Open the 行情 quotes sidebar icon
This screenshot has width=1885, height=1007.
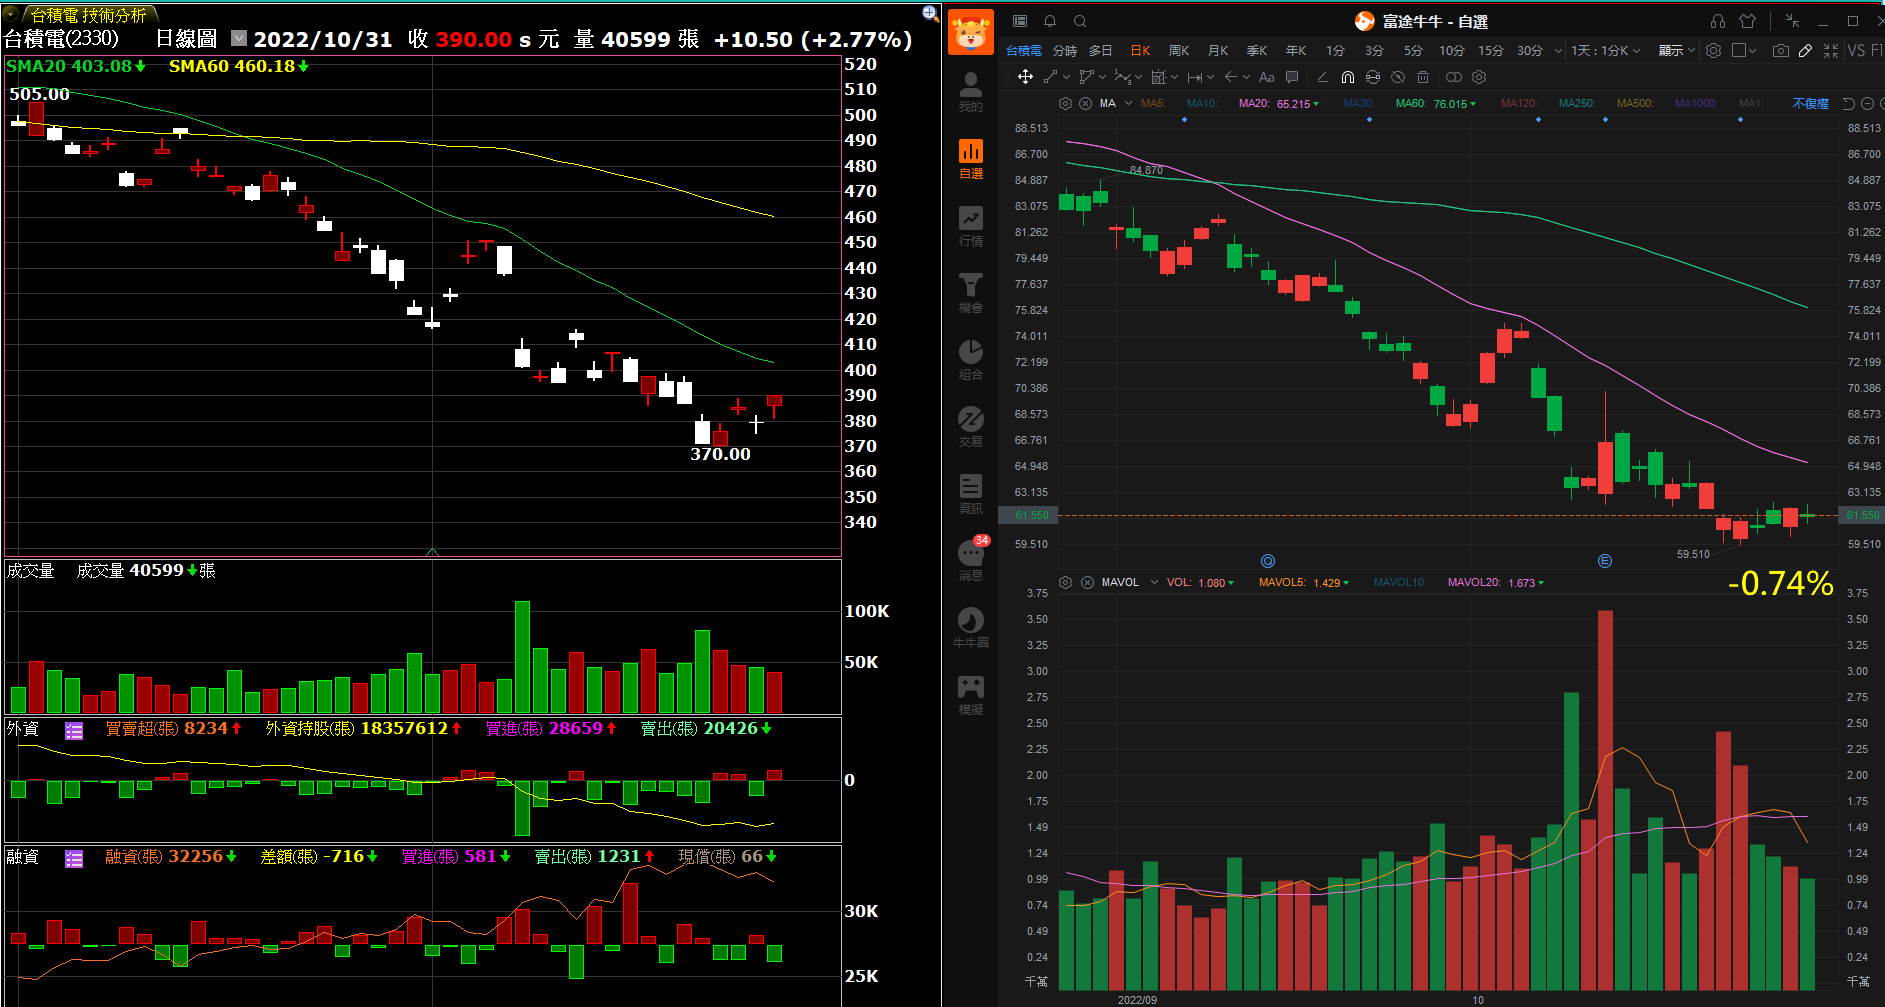pos(970,226)
